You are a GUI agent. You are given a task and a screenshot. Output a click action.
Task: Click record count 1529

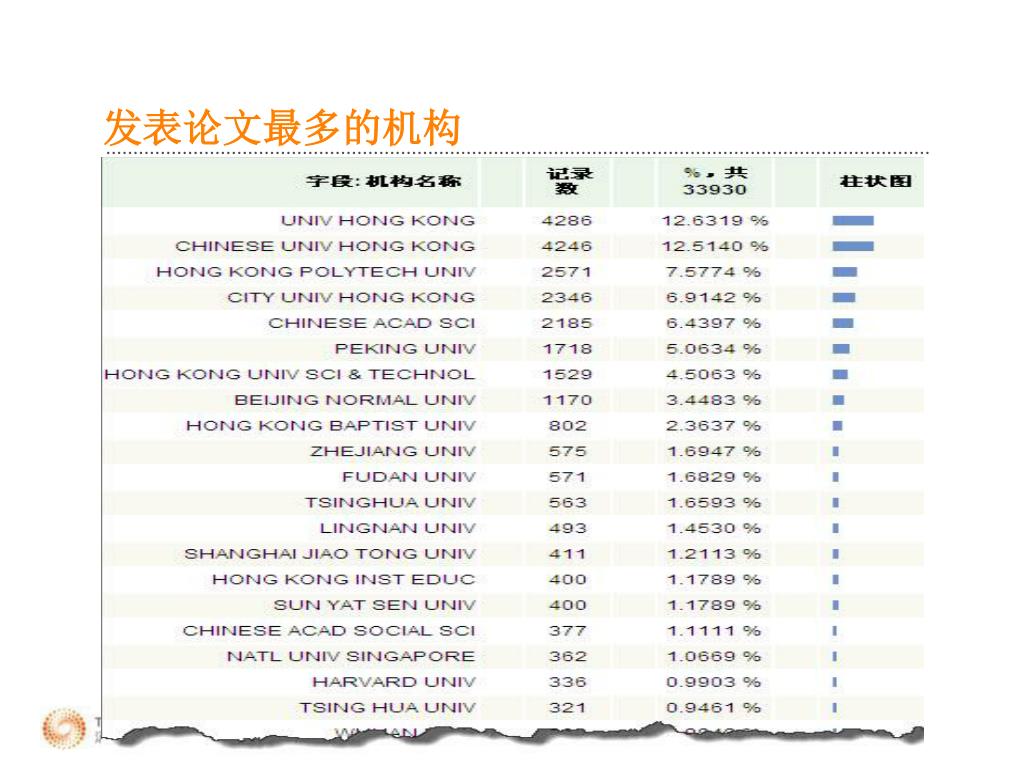pyautogui.click(x=567, y=374)
